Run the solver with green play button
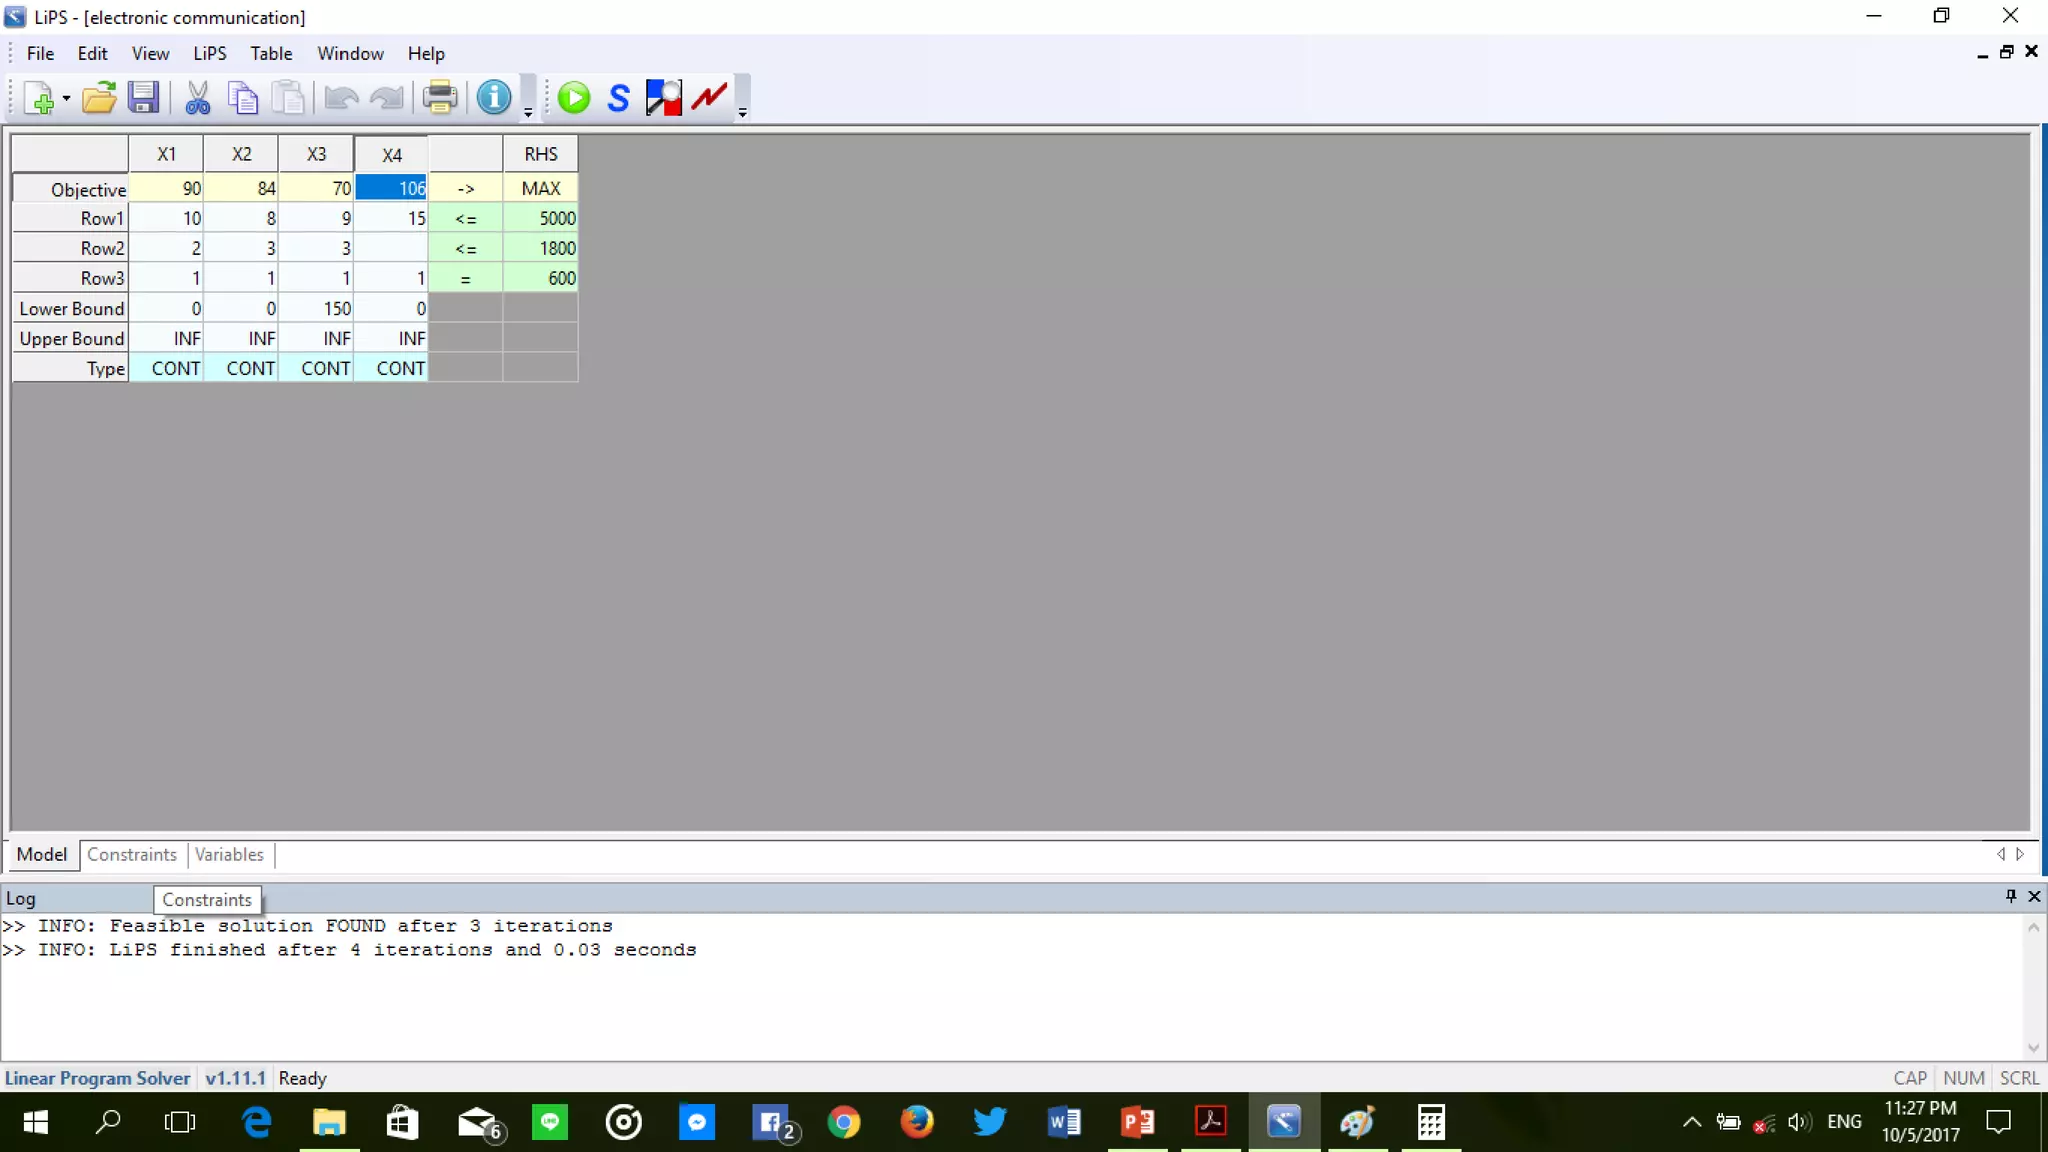Image resolution: width=2048 pixels, height=1152 pixels. [573, 97]
